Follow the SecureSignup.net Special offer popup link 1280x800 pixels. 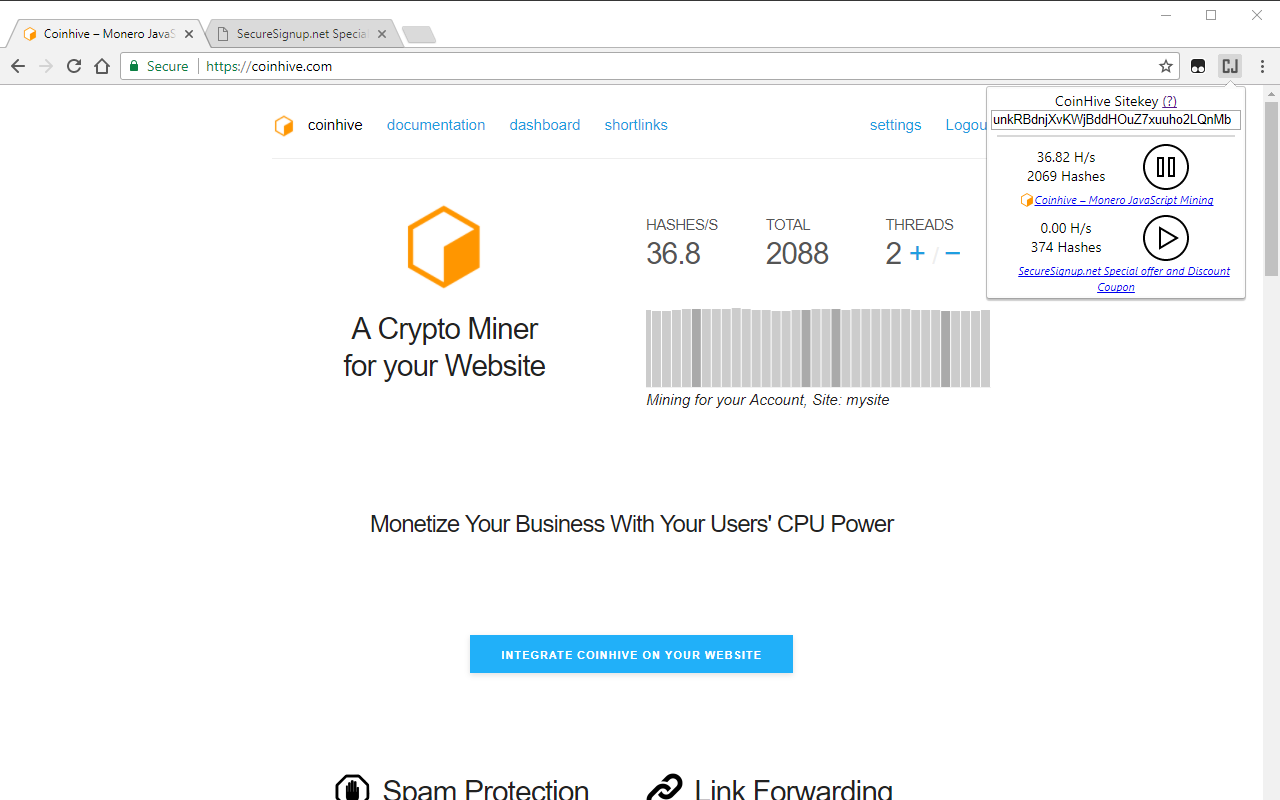pos(1123,279)
